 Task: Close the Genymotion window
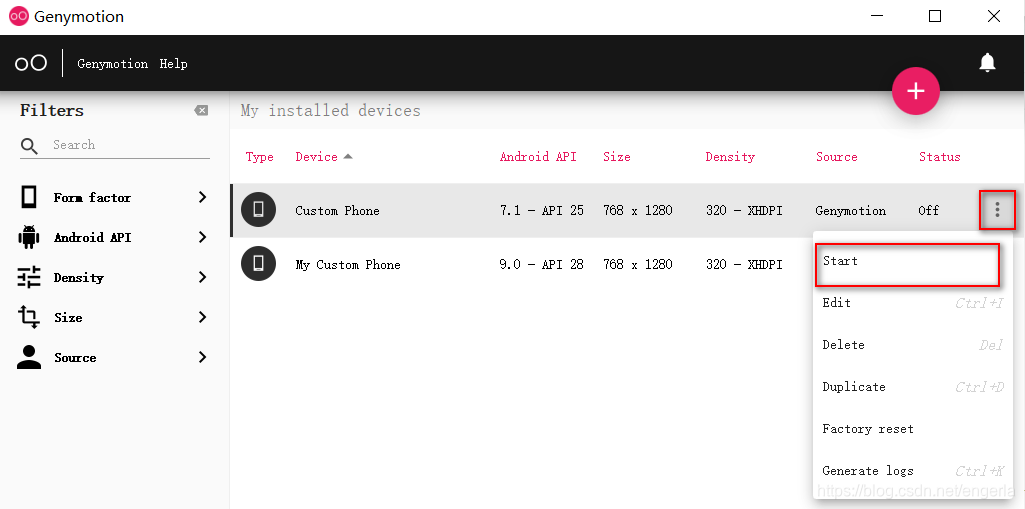point(994,16)
